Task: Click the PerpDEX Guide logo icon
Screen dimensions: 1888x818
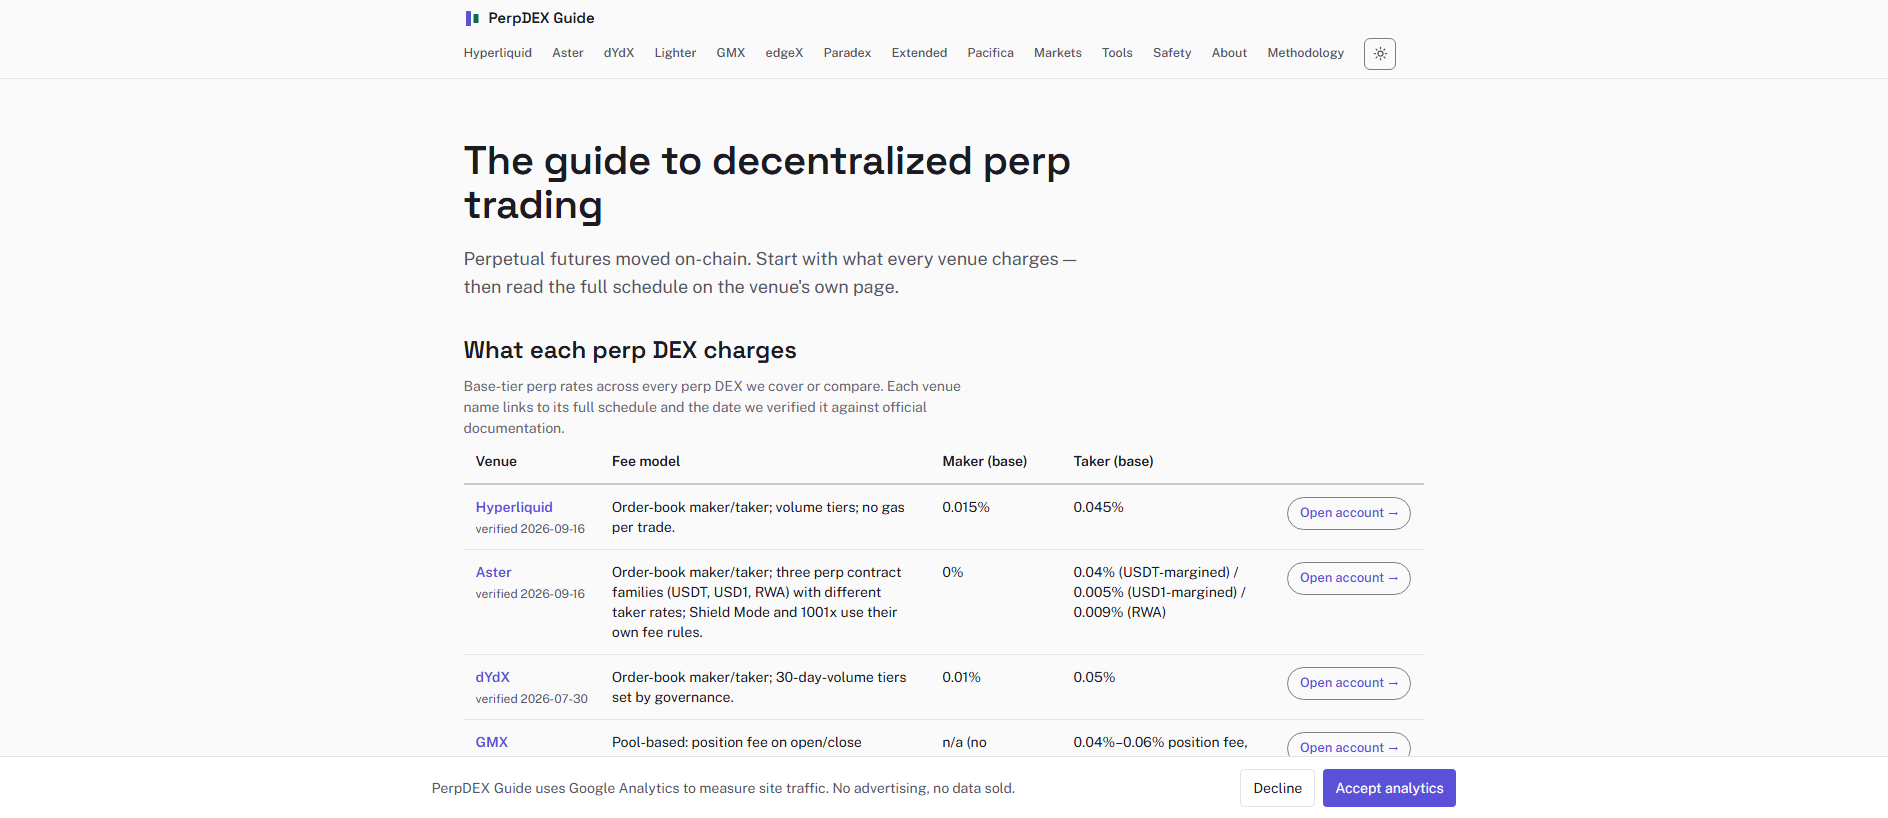Action: [472, 18]
